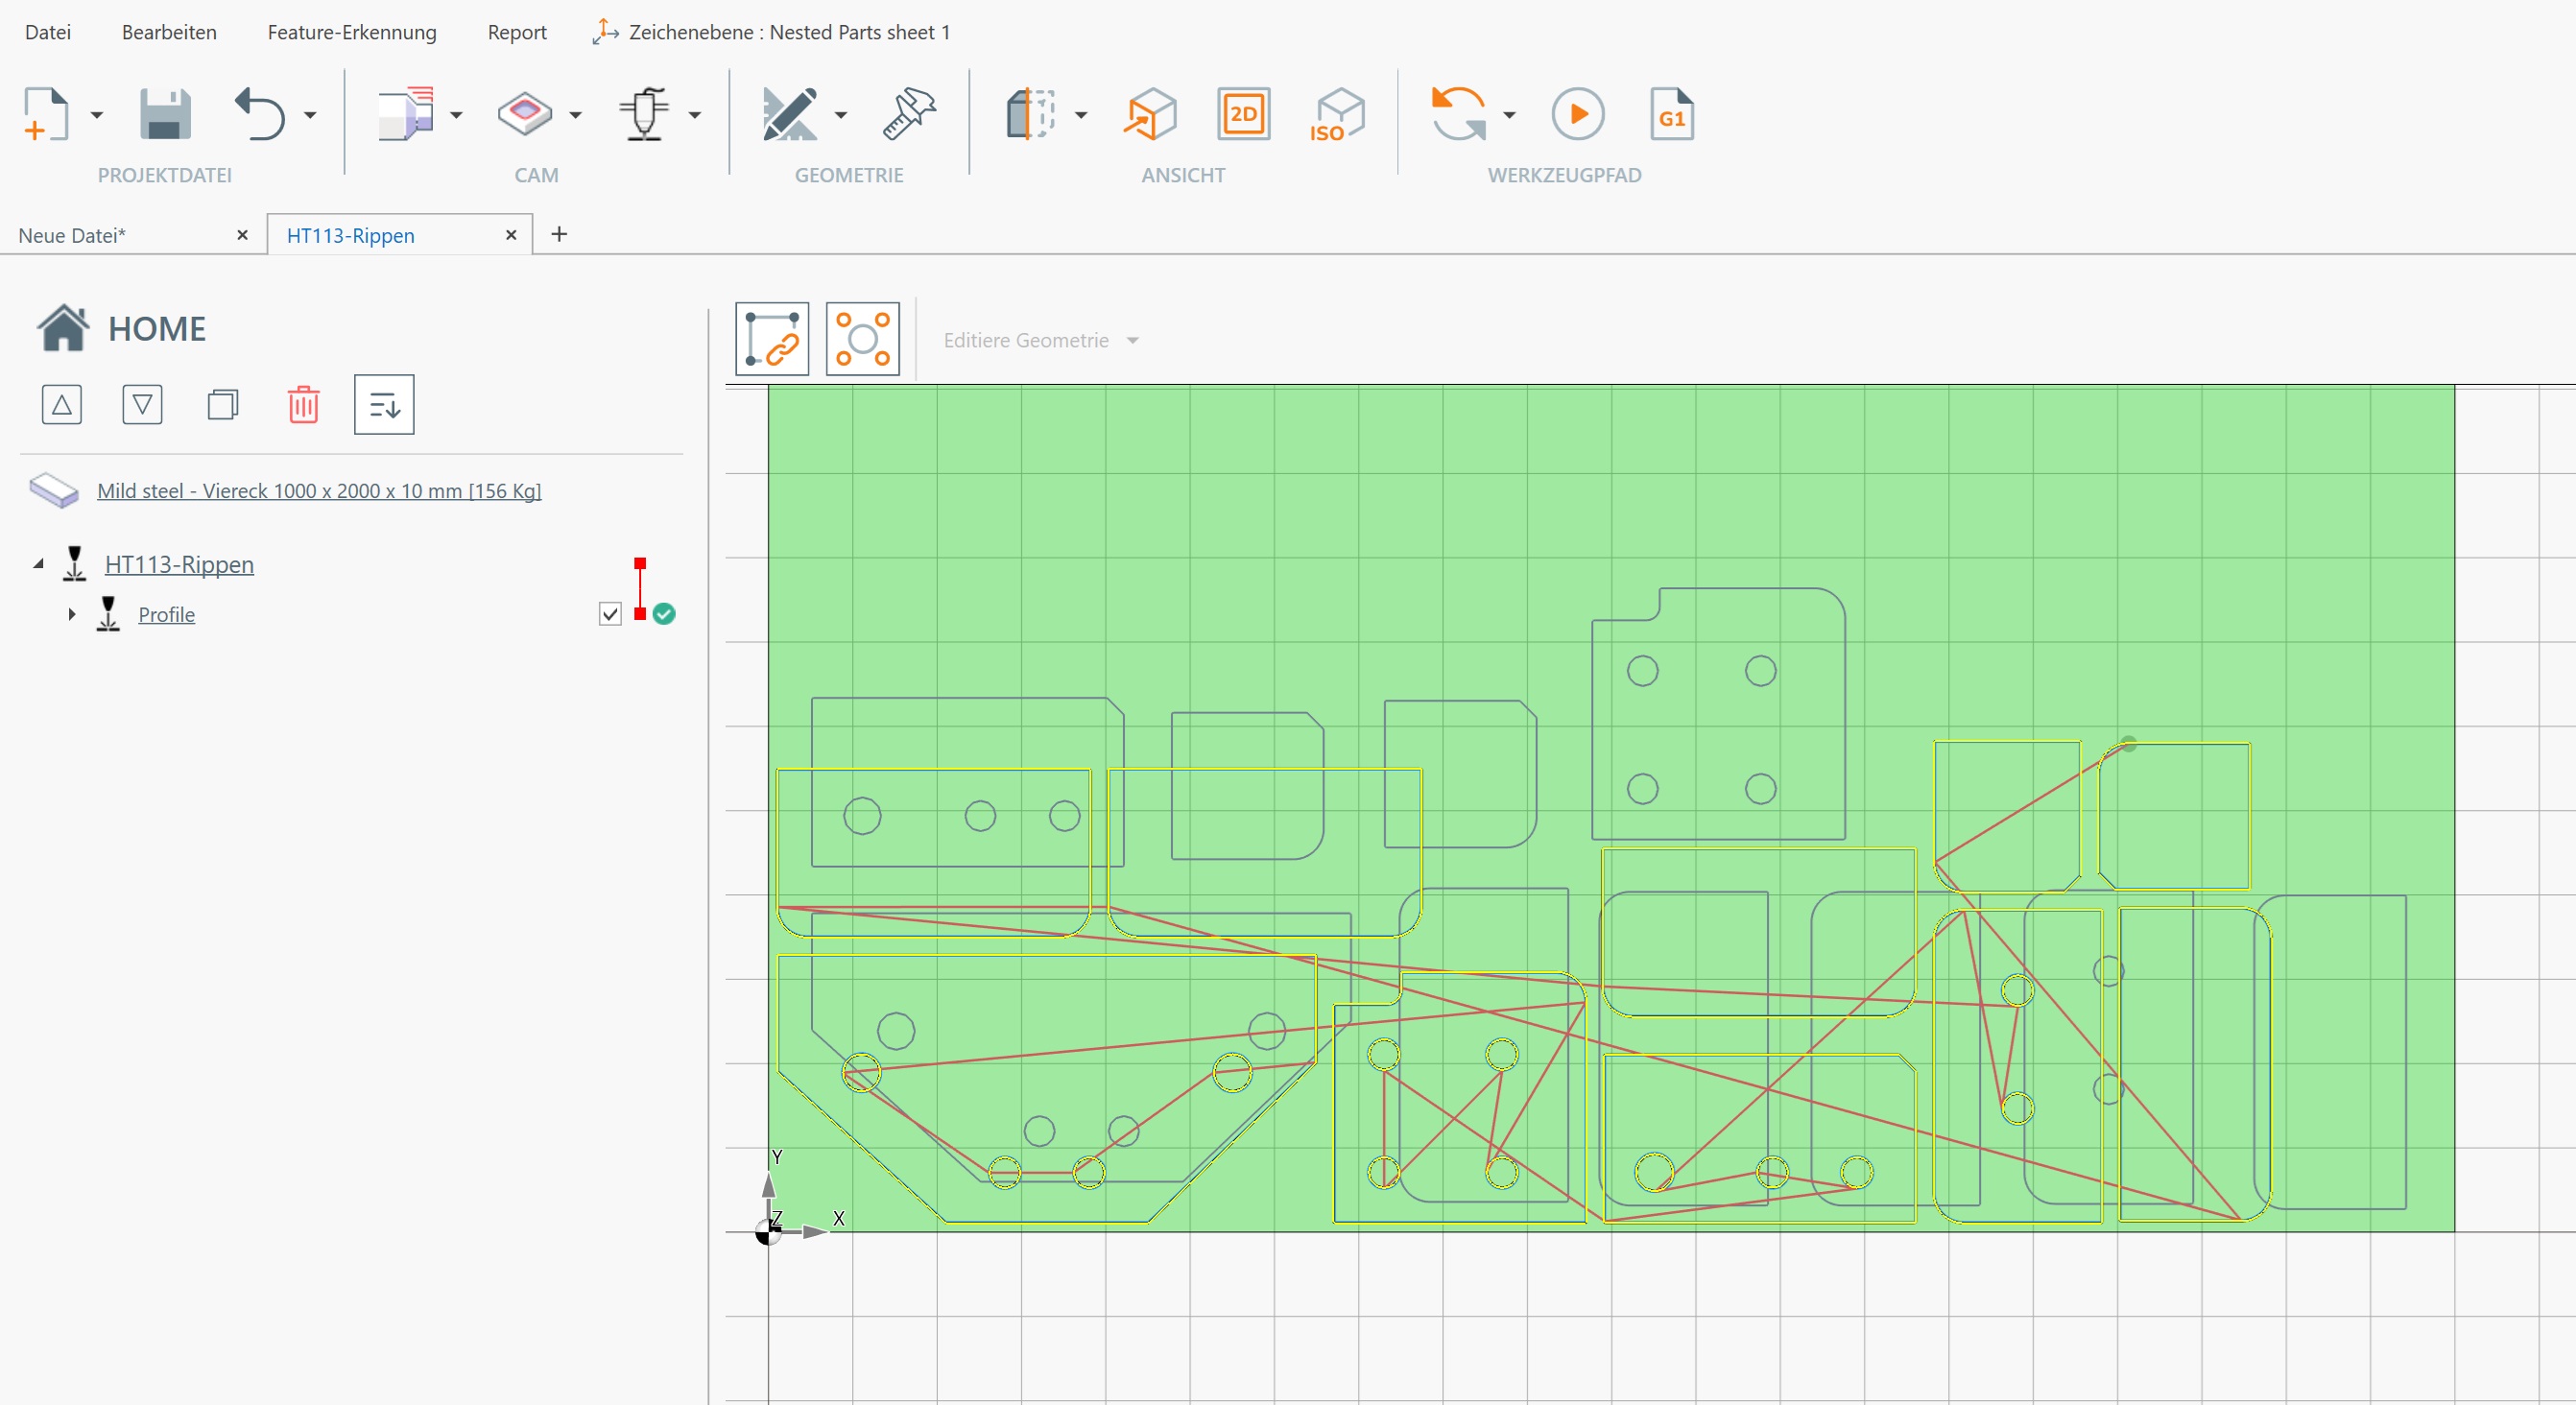Screen dimensions: 2576x1405
Task: Add a new tab with plus button
Action: [x=559, y=234]
